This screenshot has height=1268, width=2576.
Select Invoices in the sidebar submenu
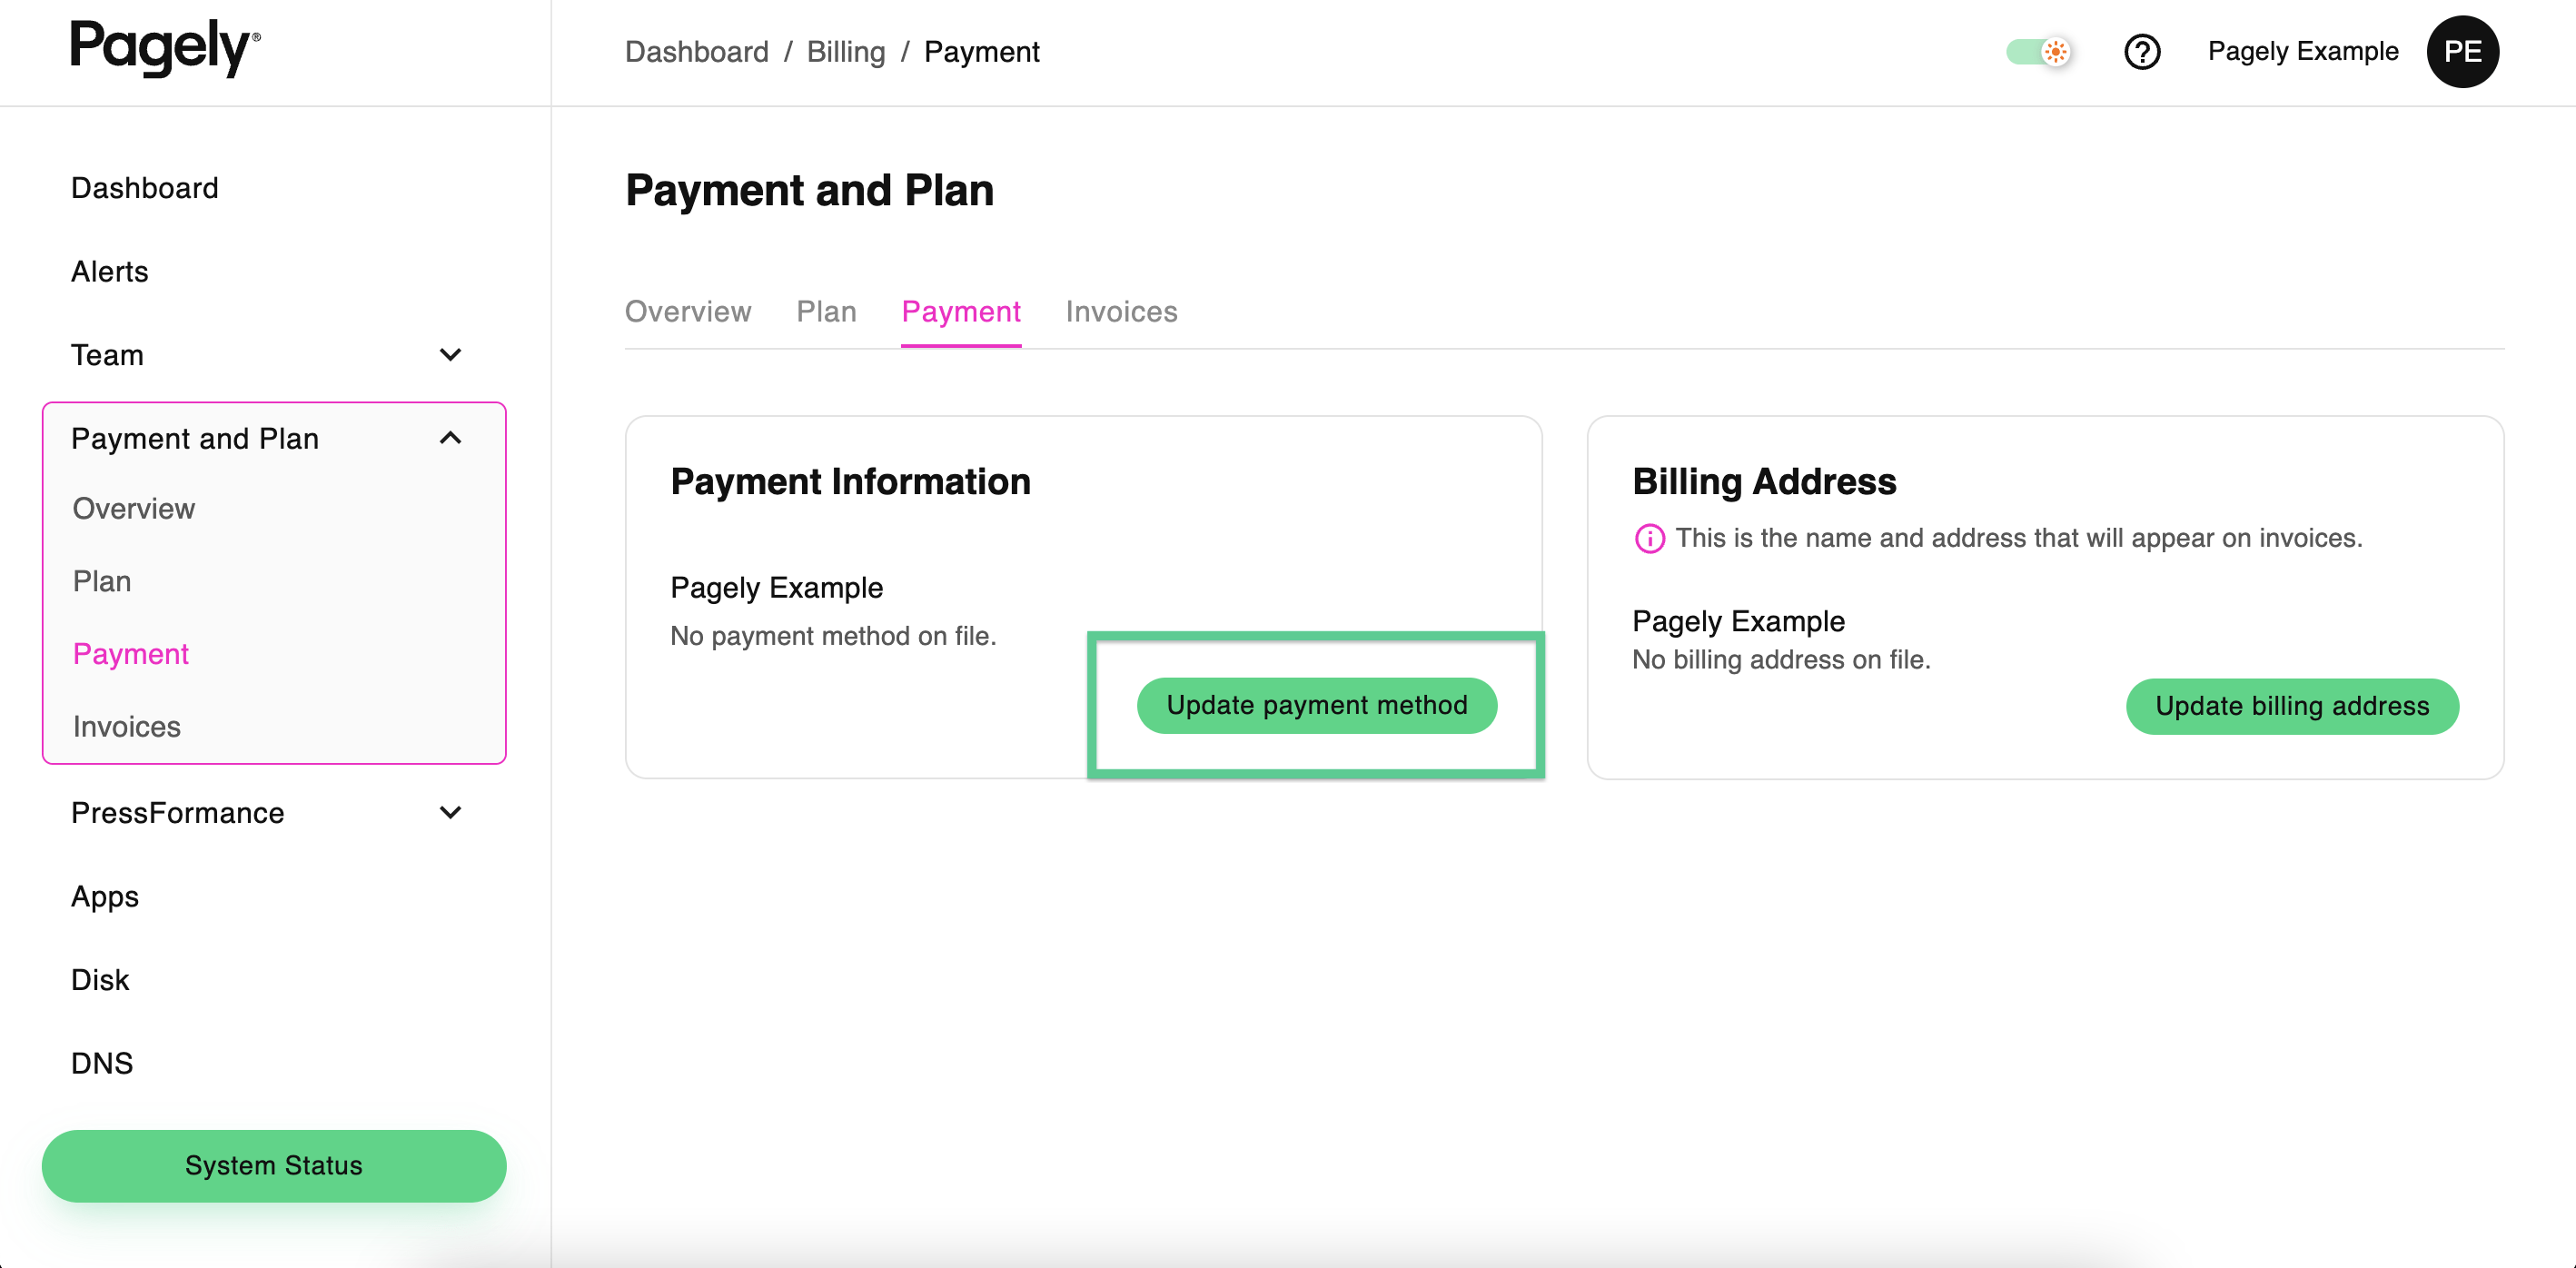pos(127,727)
